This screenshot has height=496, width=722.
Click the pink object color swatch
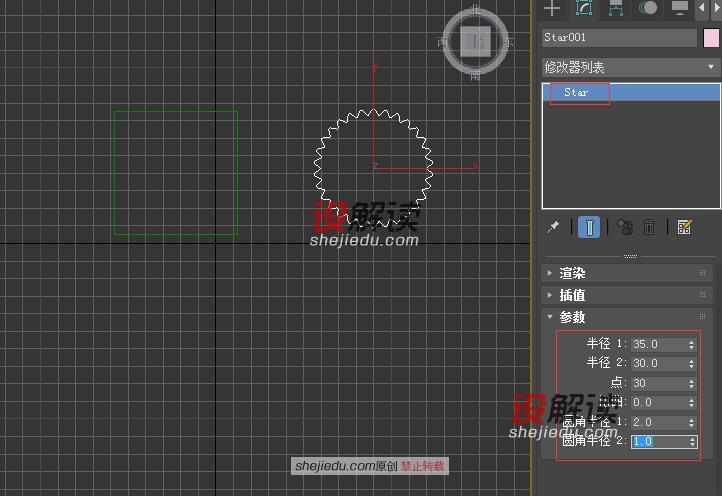711,38
